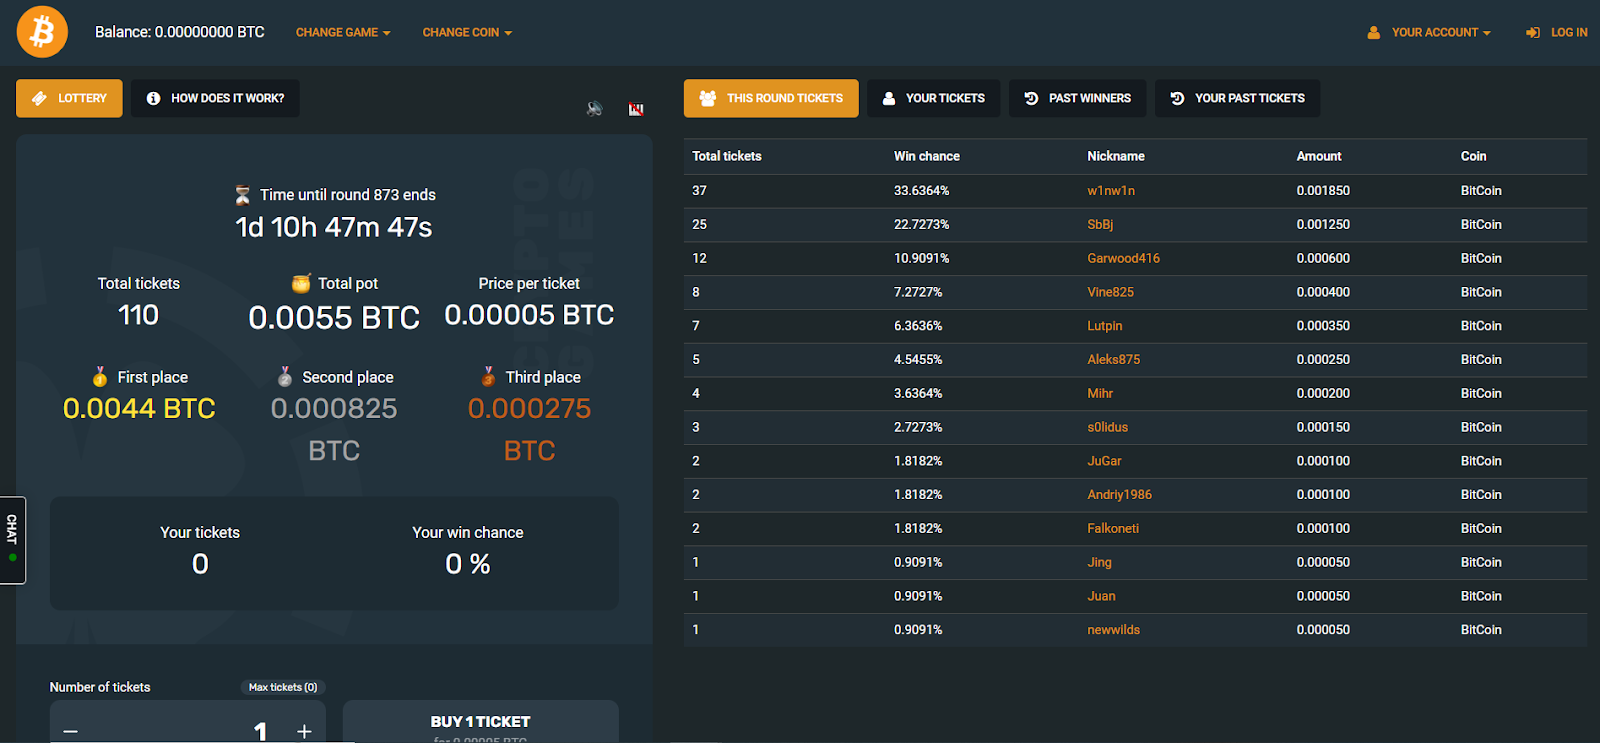Open Mihr player nickname

1100,394
